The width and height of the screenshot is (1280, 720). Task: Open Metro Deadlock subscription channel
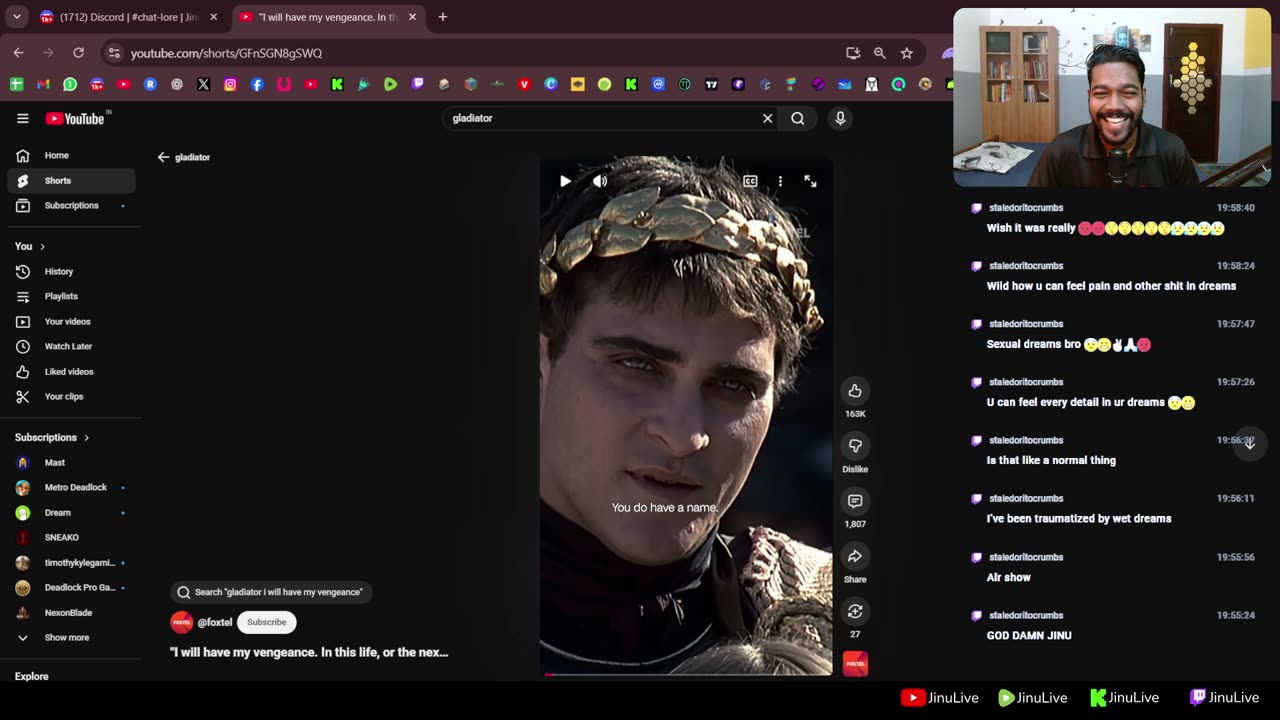[72, 488]
